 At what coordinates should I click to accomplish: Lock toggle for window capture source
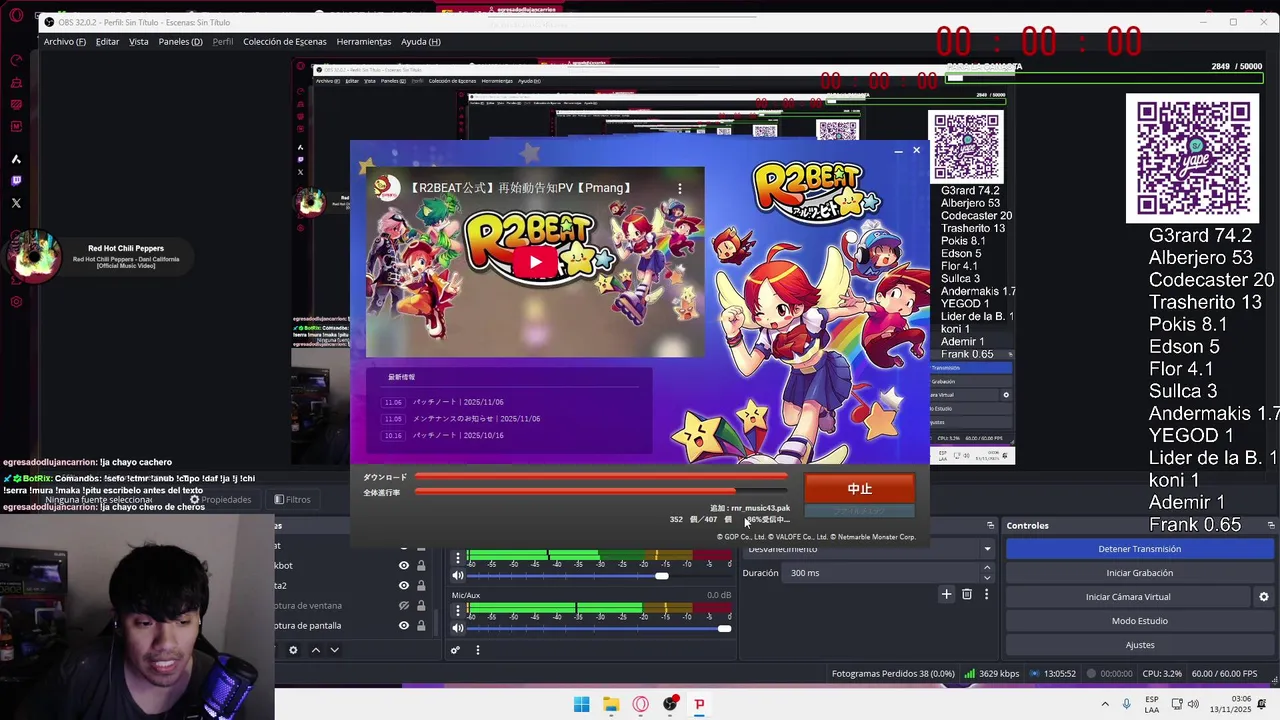pos(421,606)
